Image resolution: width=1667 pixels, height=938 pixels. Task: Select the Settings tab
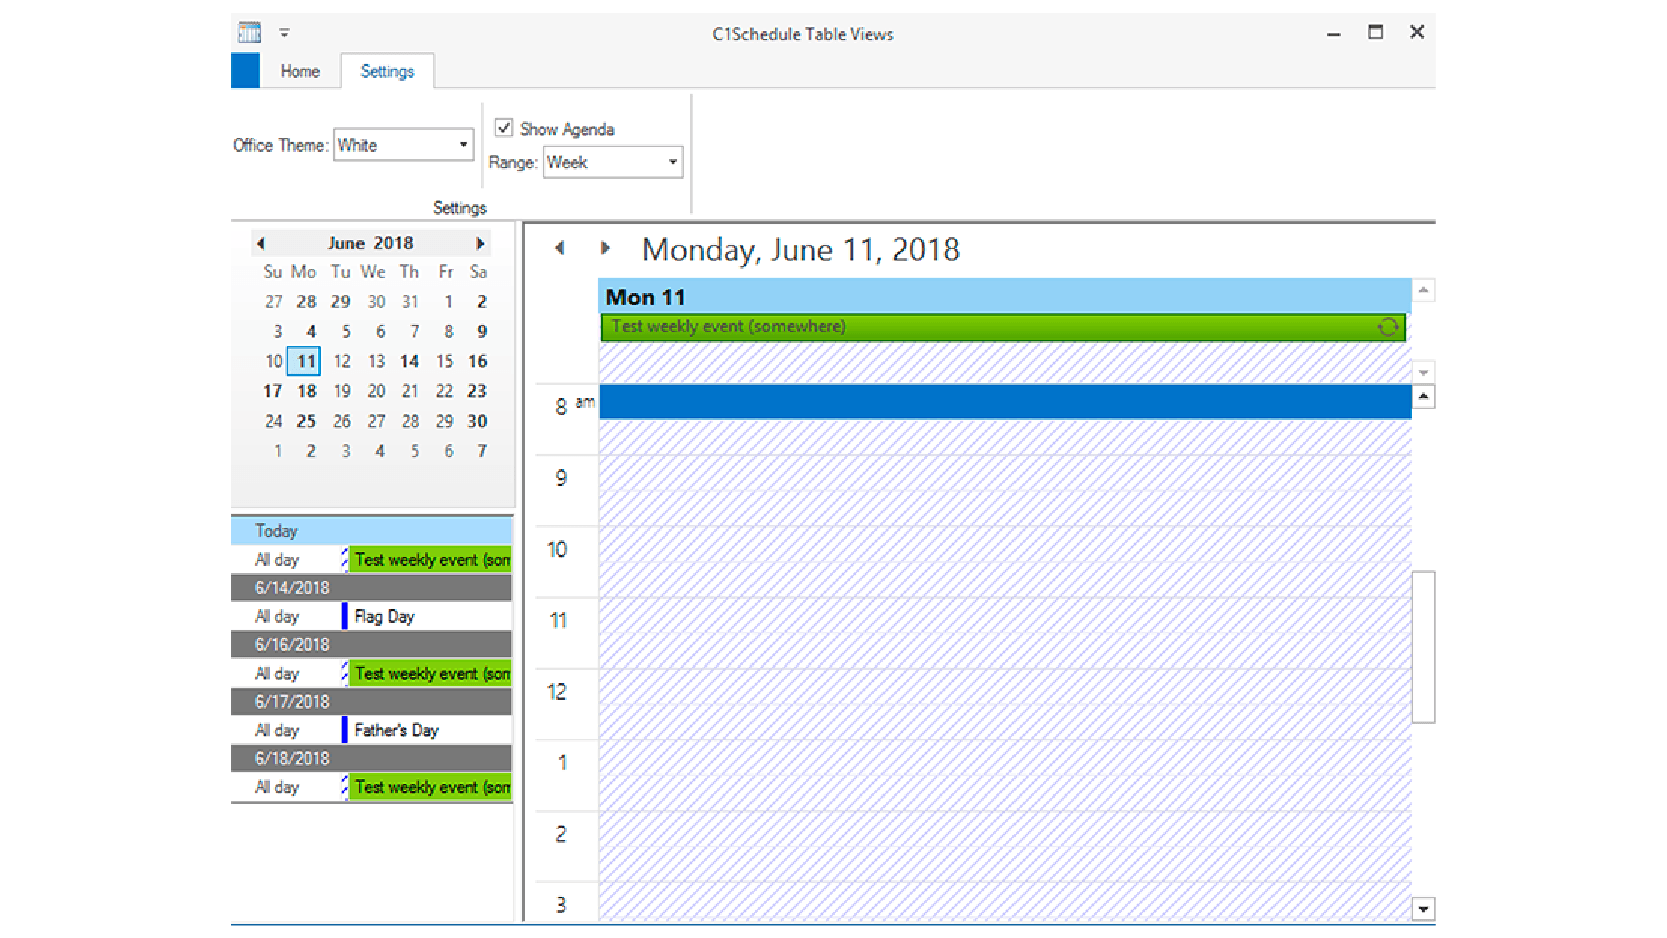click(x=387, y=71)
